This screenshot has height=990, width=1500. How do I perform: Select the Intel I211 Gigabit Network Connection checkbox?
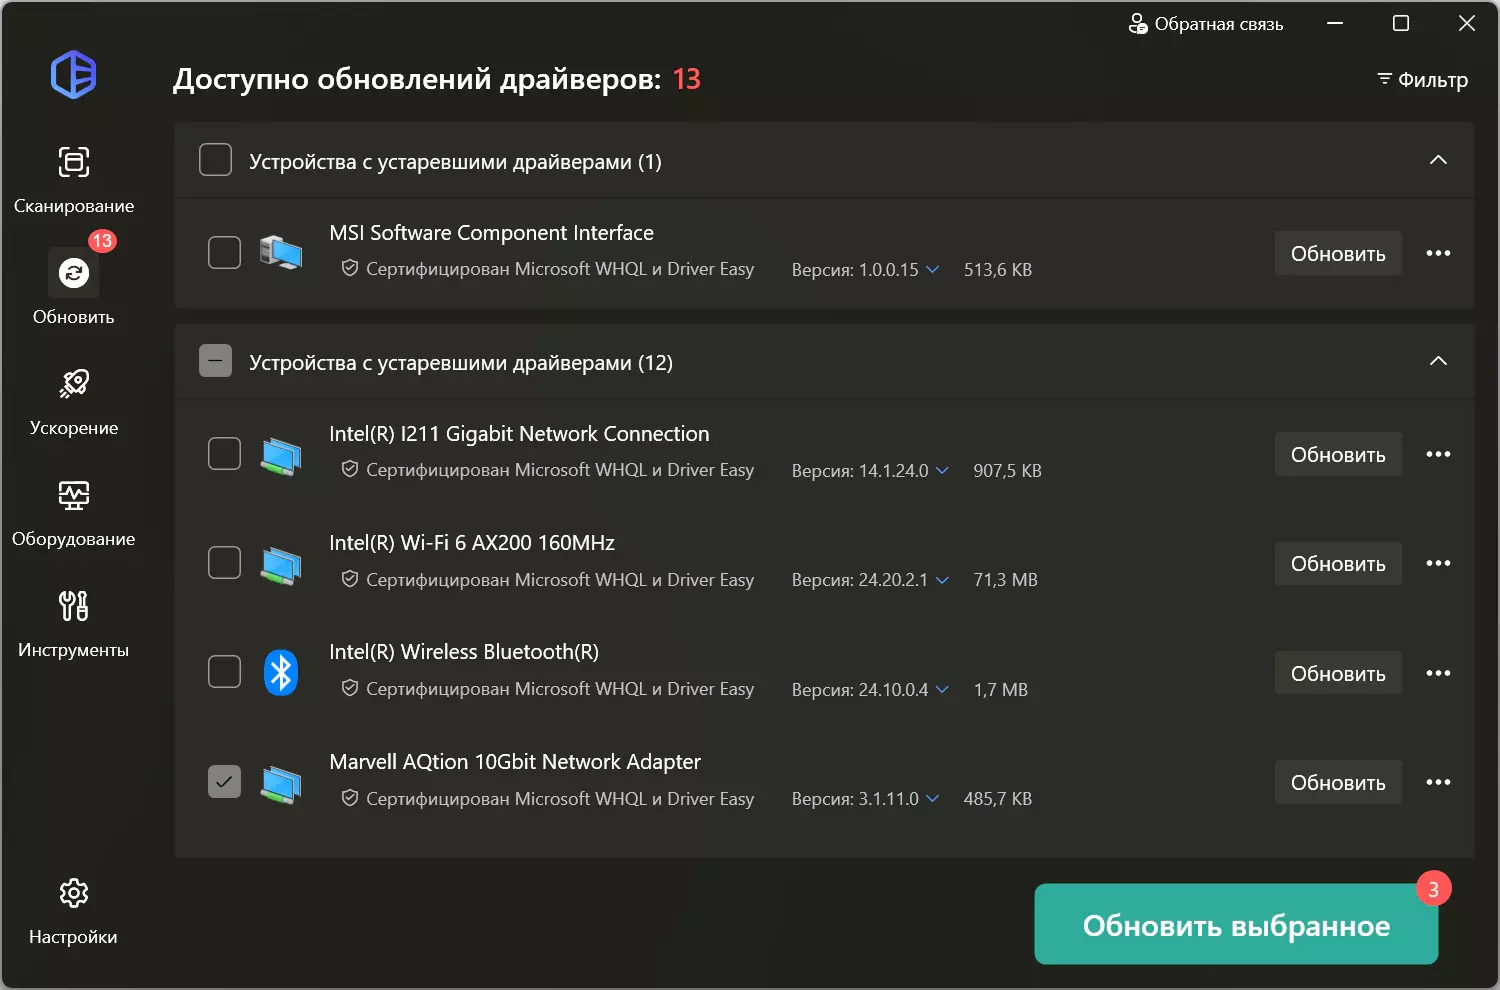pyautogui.click(x=224, y=453)
